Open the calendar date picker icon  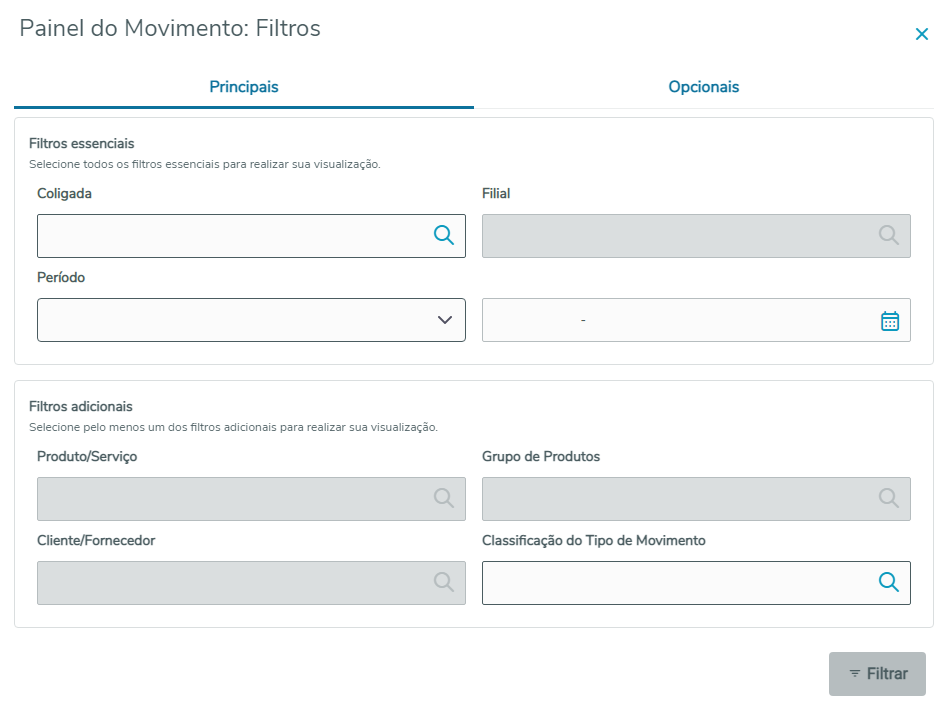(890, 321)
